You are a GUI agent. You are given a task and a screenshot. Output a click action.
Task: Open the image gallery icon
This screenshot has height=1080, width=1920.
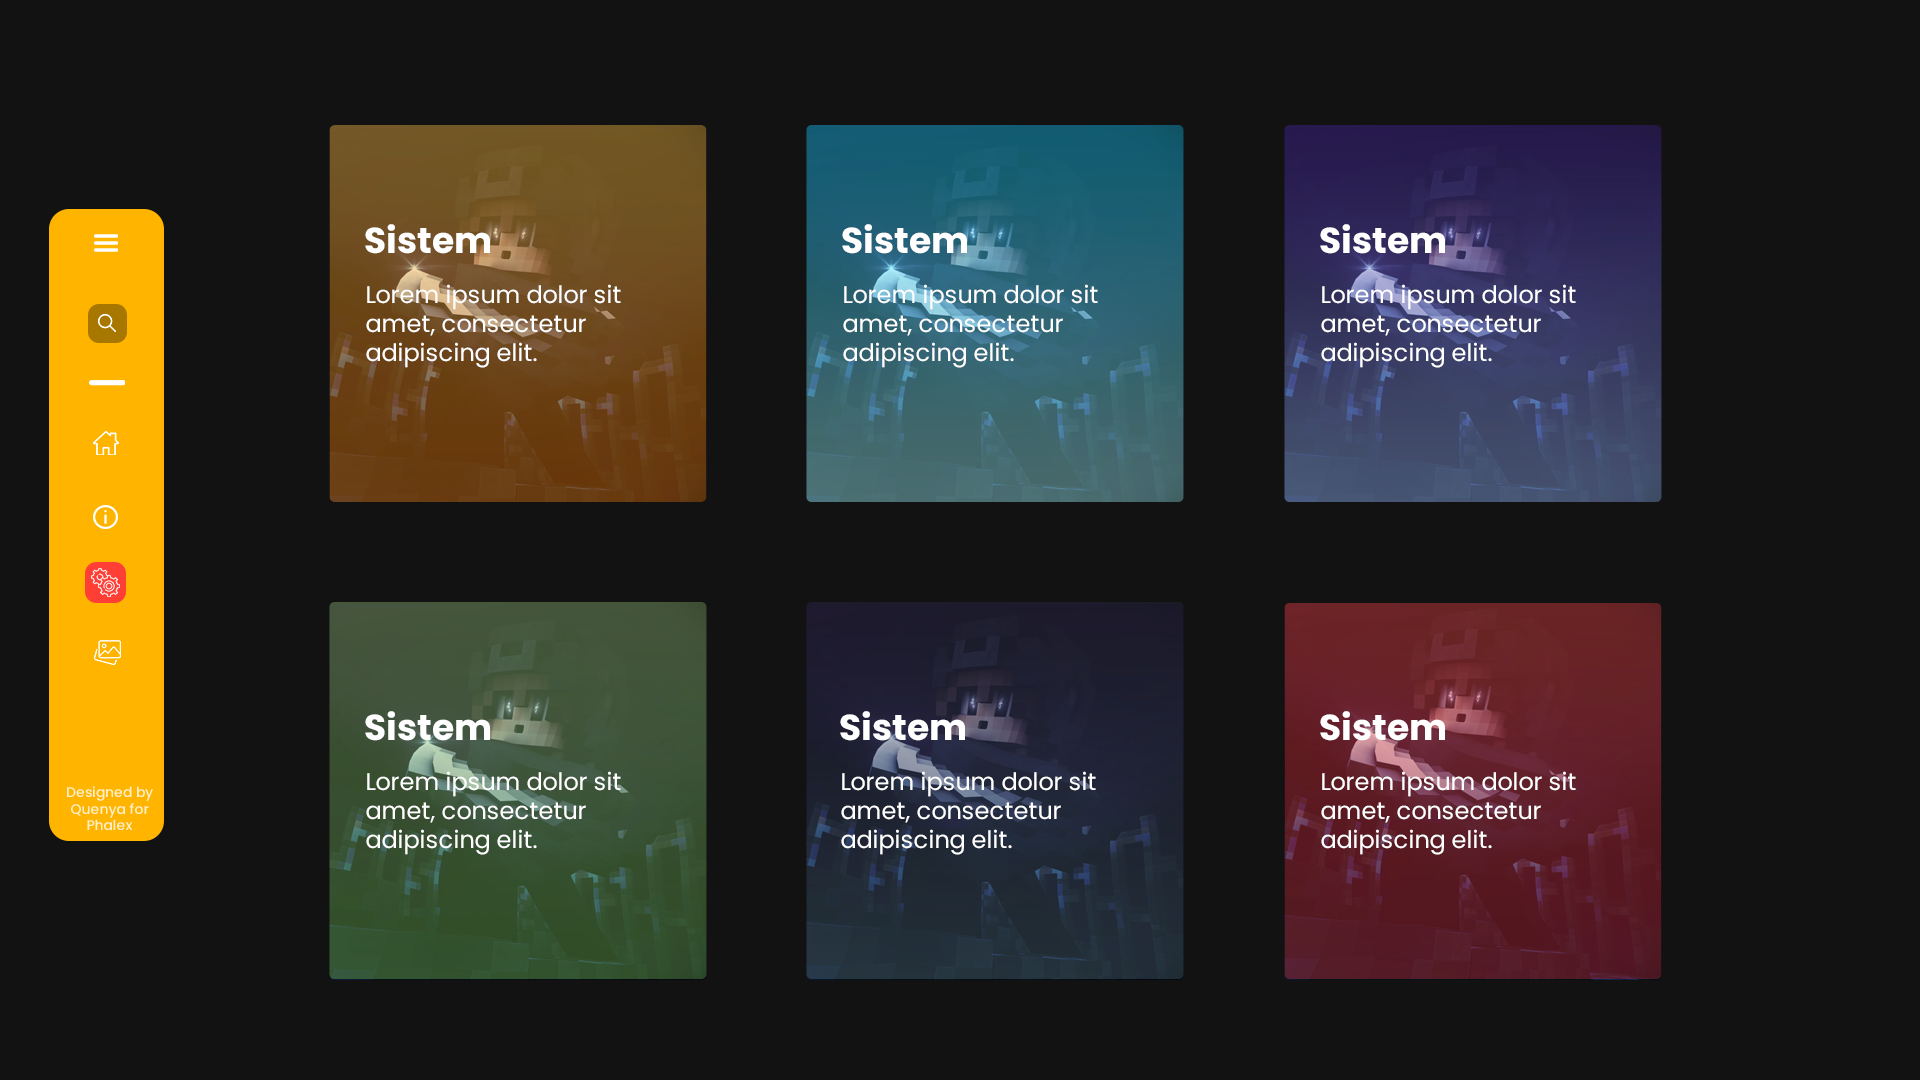coord(107,652)
